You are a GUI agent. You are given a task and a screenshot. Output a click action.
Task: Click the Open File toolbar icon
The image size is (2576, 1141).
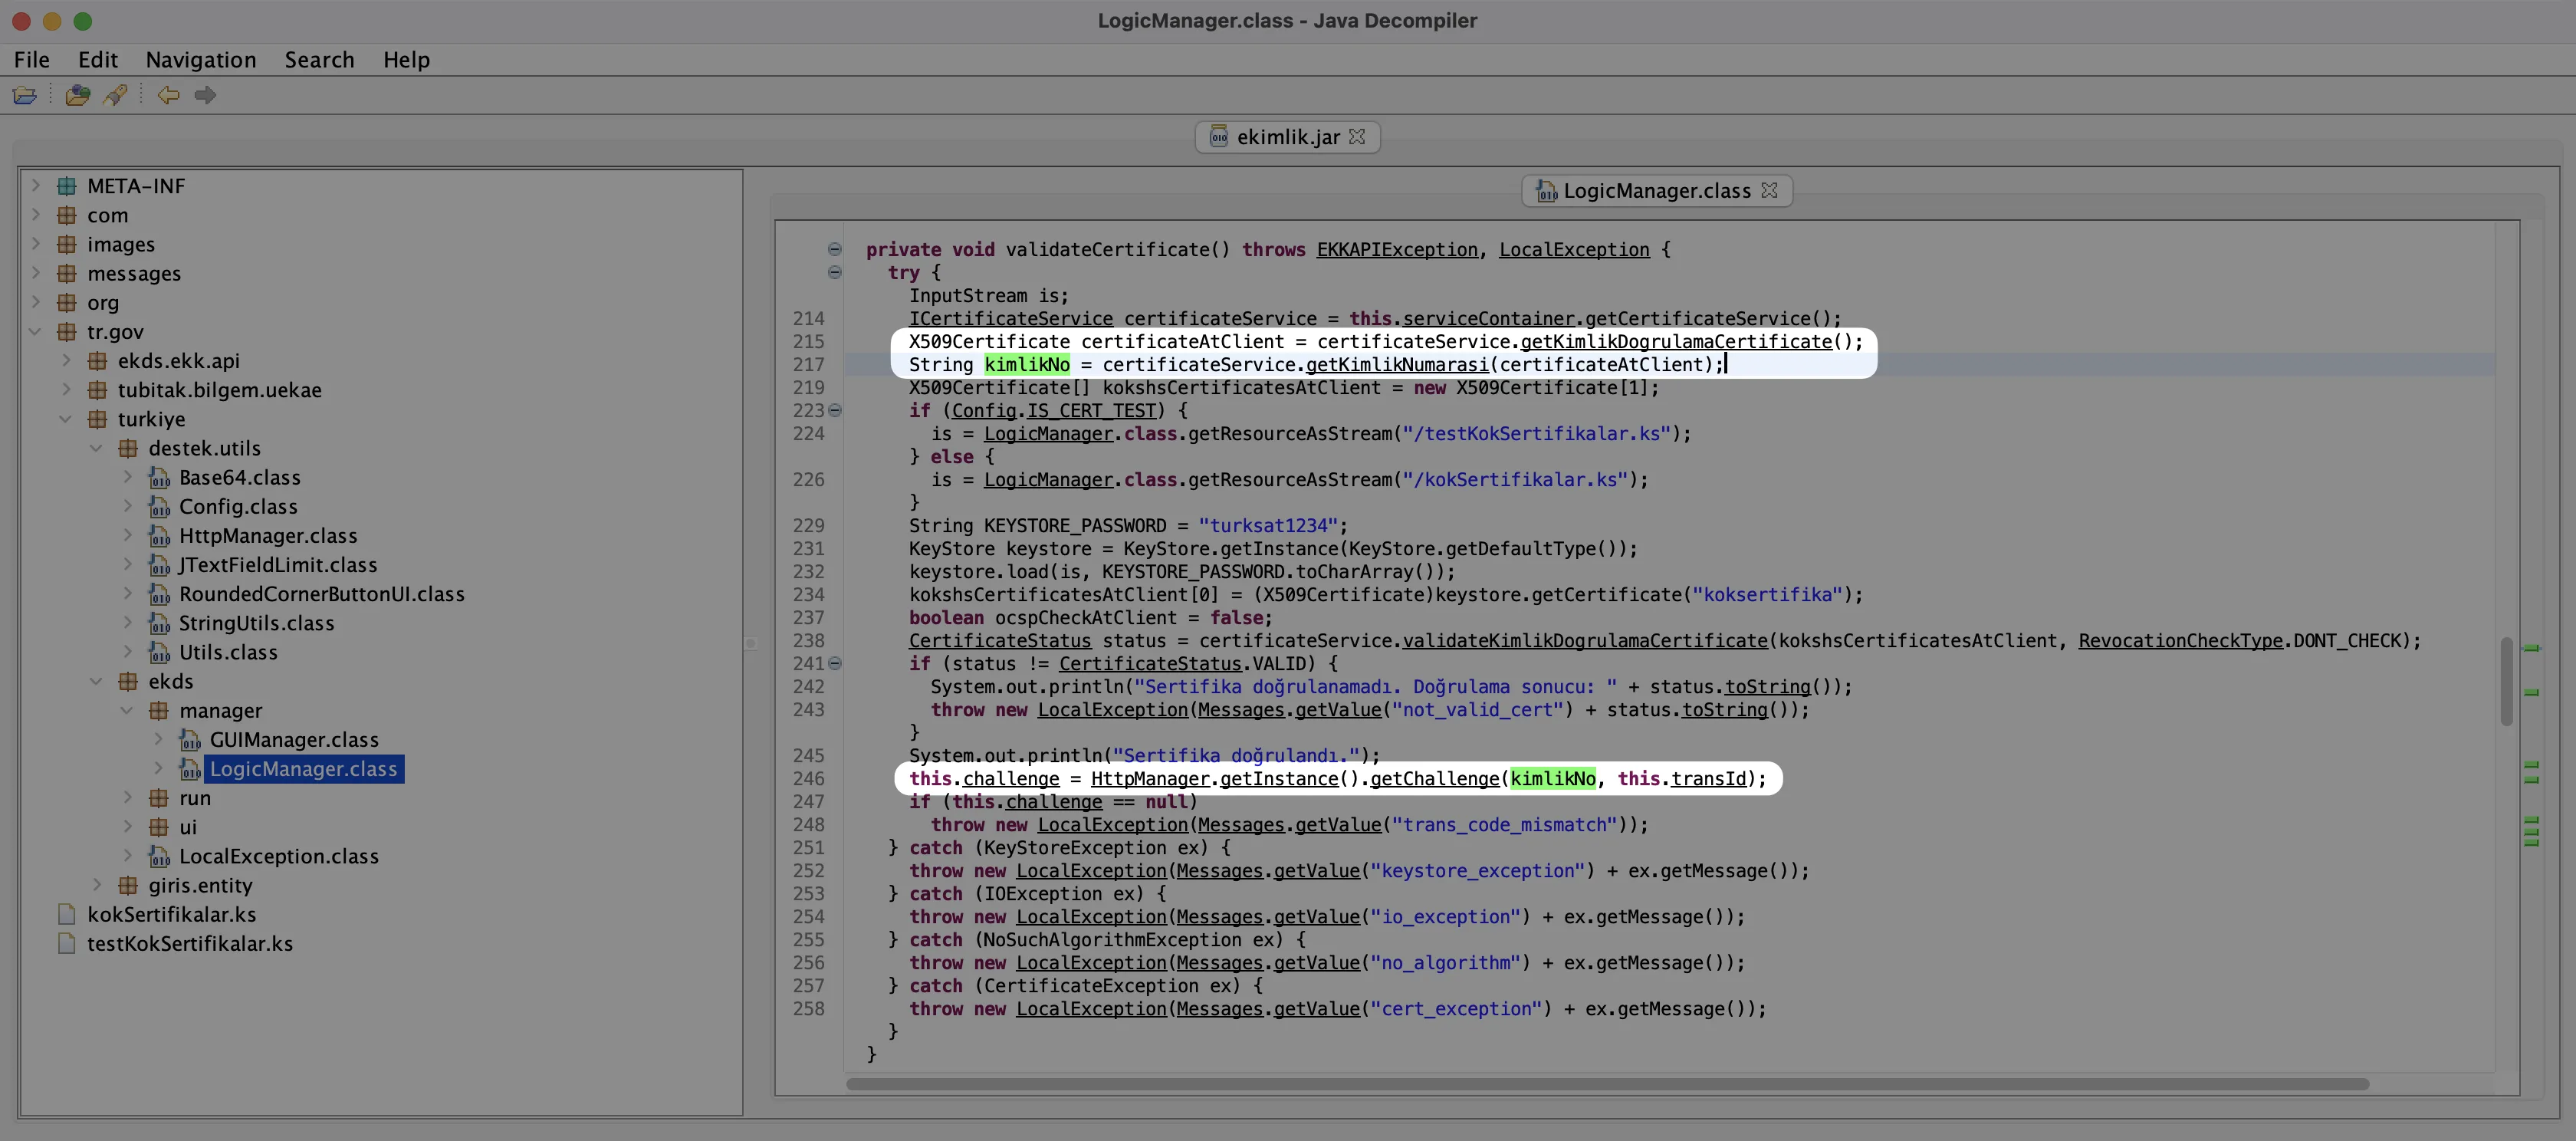coord(25,95)
